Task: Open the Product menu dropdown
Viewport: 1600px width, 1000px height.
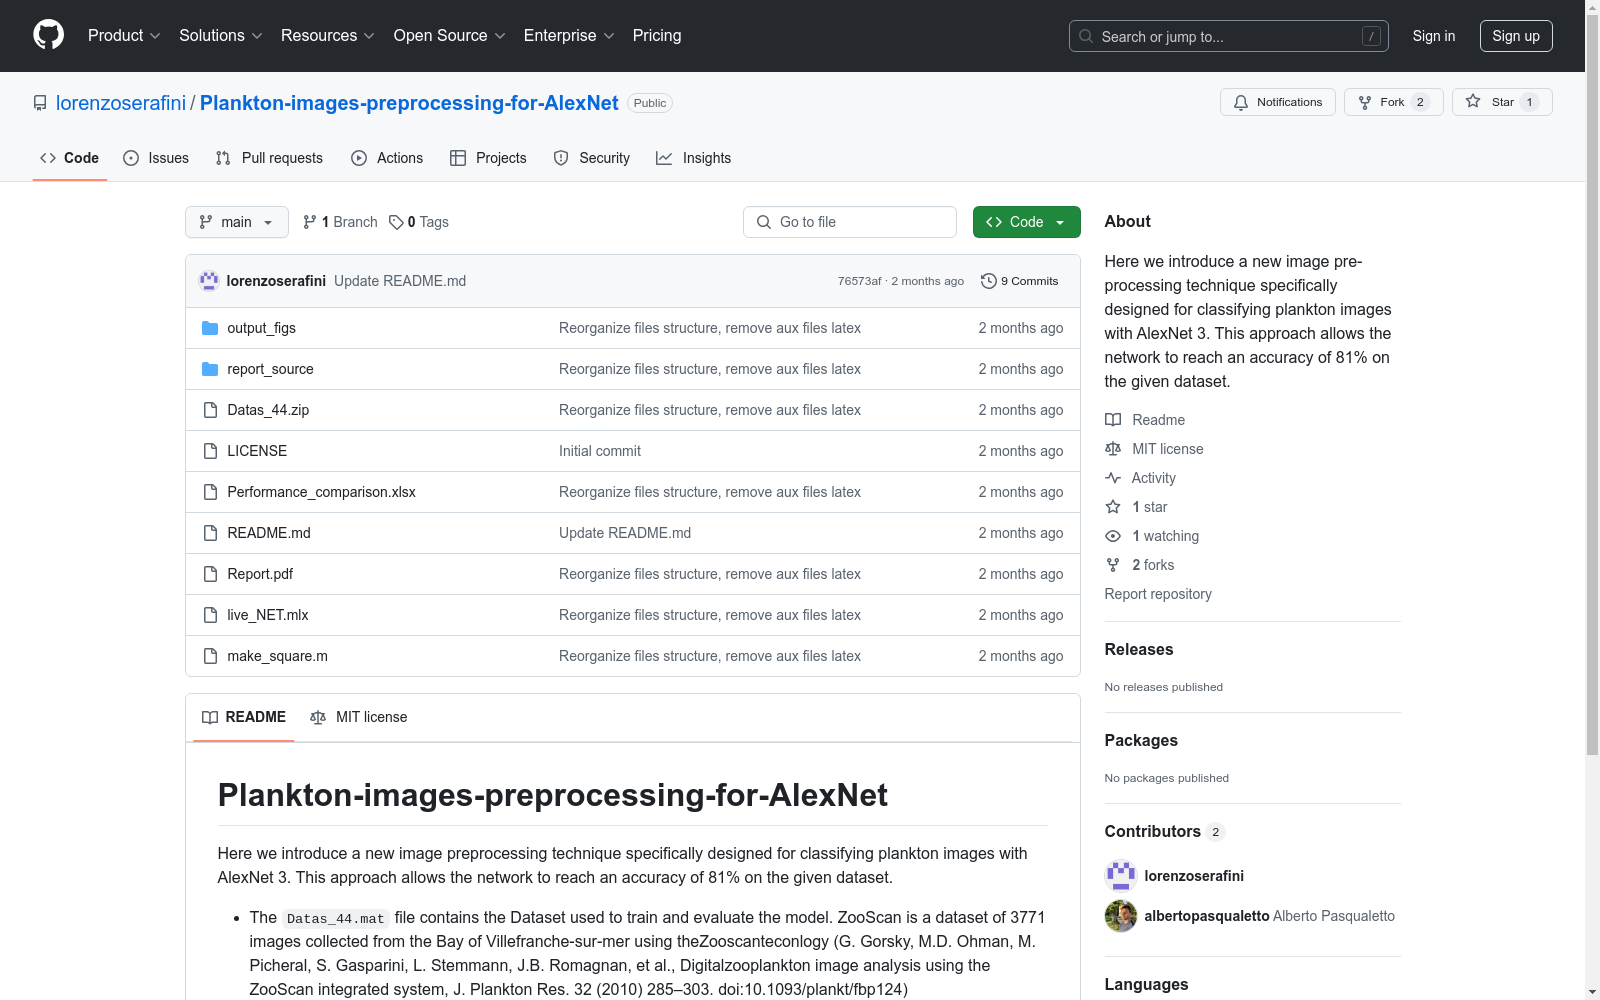Action: pyautogui.click(x=124, y=36)
